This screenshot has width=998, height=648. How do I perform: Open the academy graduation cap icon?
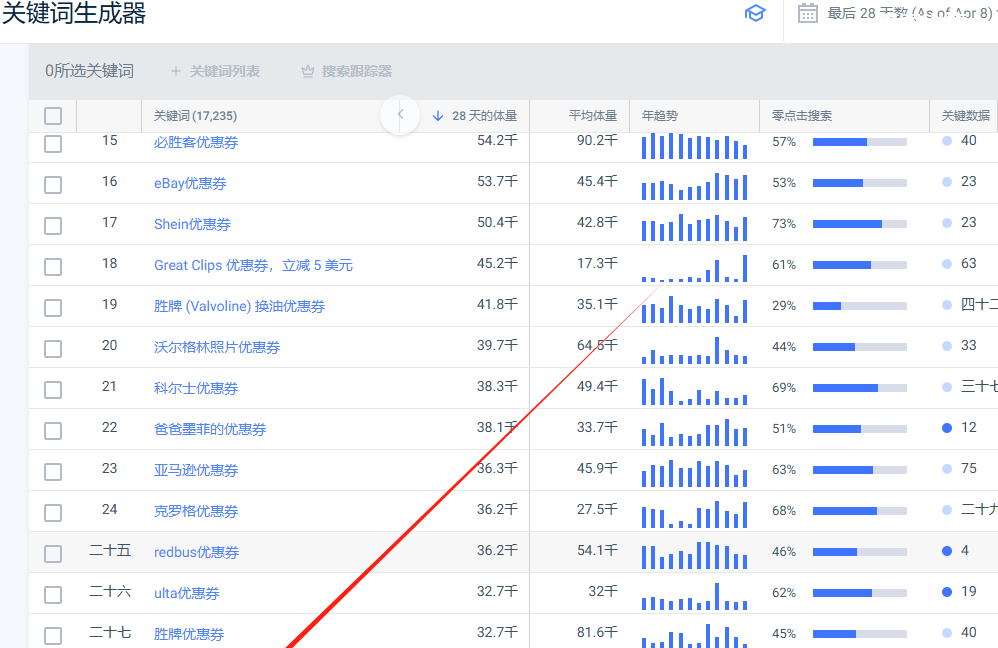pyautogui.click(x=755, y=13)
